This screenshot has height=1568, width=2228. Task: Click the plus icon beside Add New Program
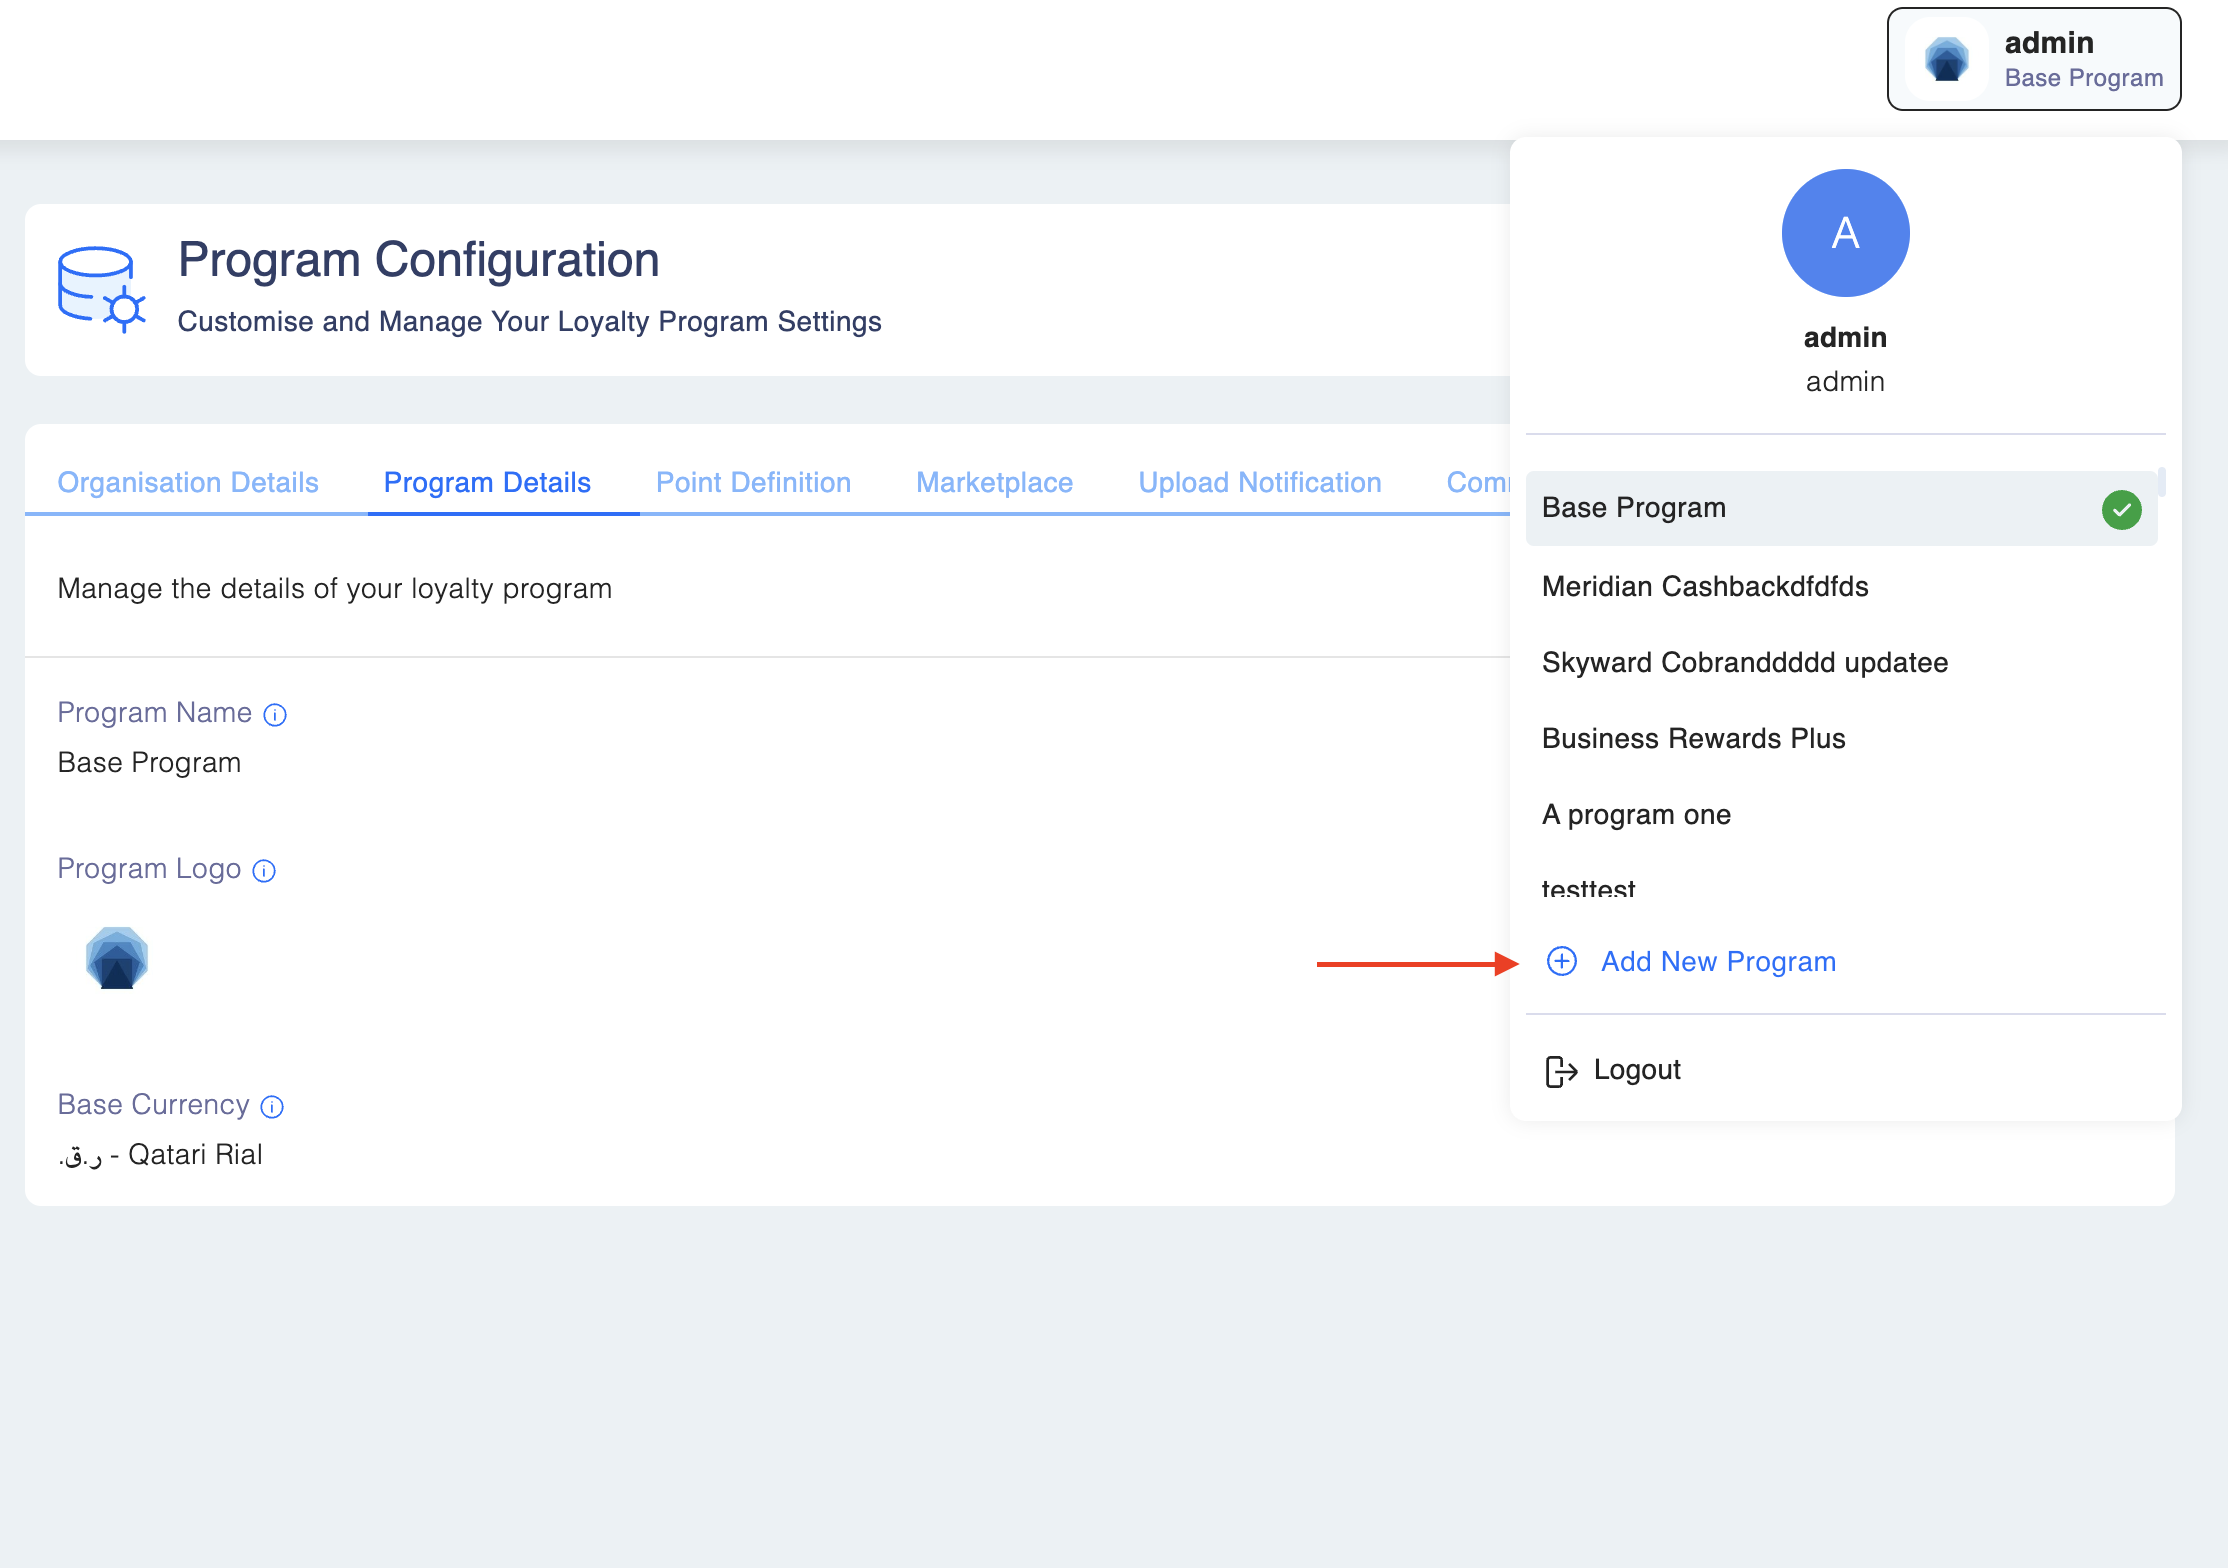tap(1562, 962)
